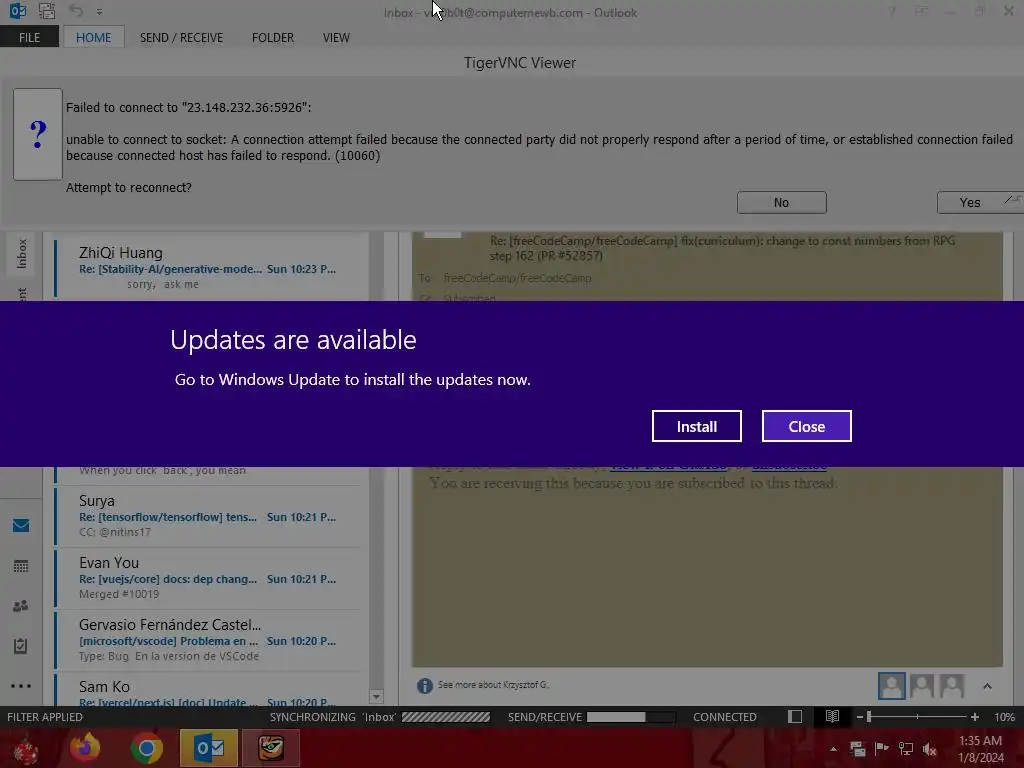The height and width of the screenshot is (768, 1024).
Task: Click the zoom in plus button
Action: pos(974,717)
